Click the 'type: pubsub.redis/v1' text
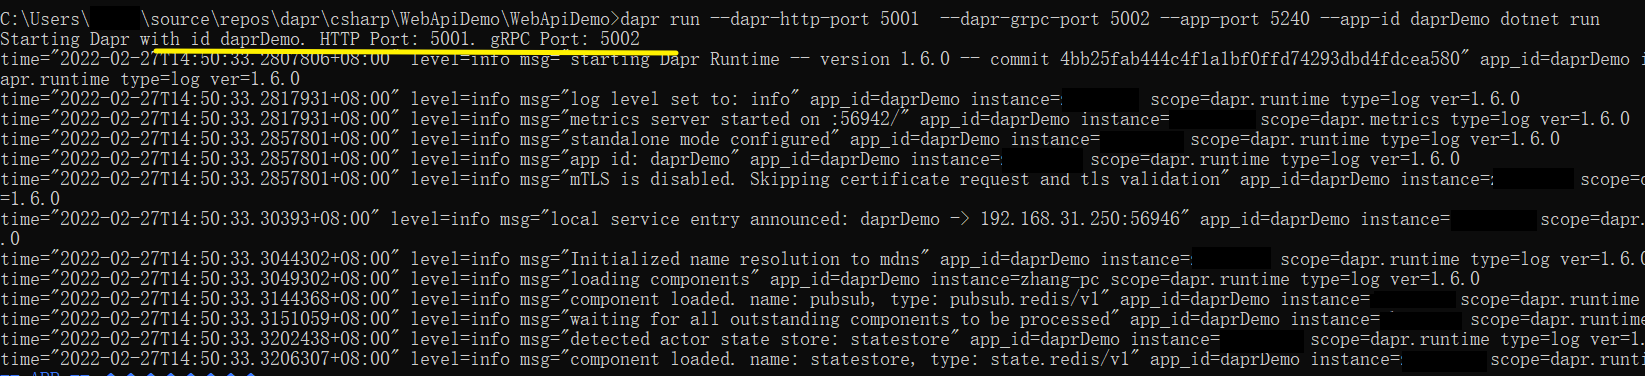Screen dimensions: 1645x376 click(995, 299)
